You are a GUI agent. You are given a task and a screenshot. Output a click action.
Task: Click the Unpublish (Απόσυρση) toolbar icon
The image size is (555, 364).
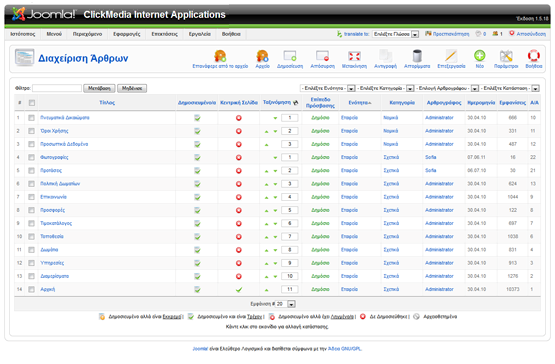[x=322, y=56]
